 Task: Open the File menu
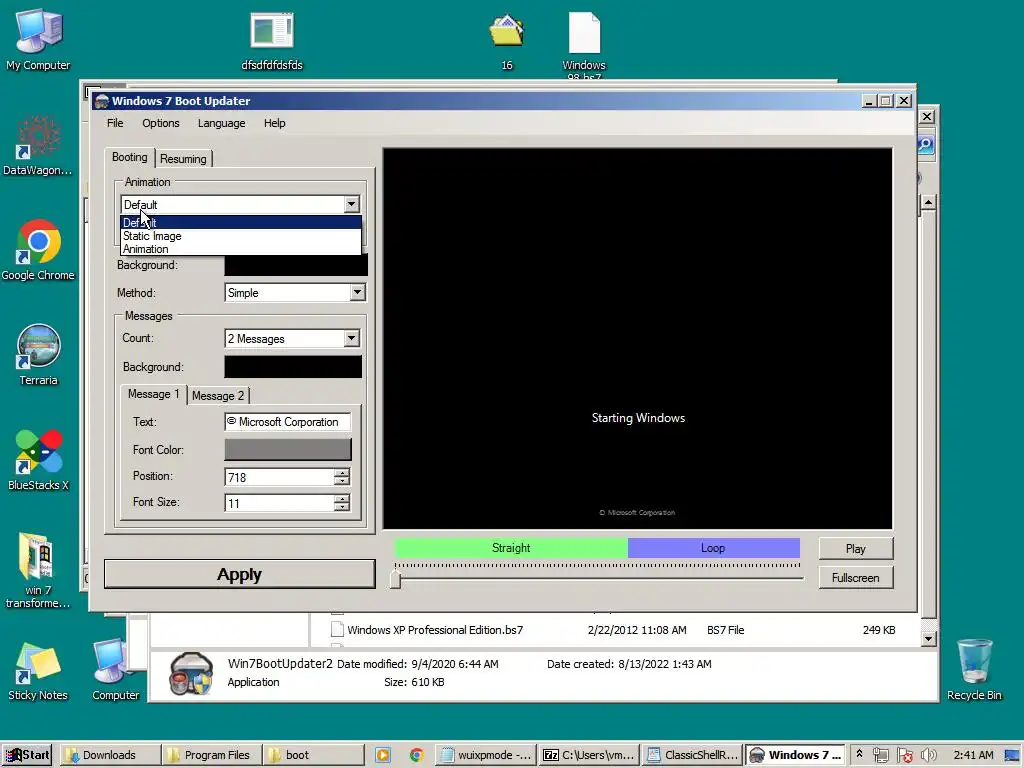click(115, 123)
